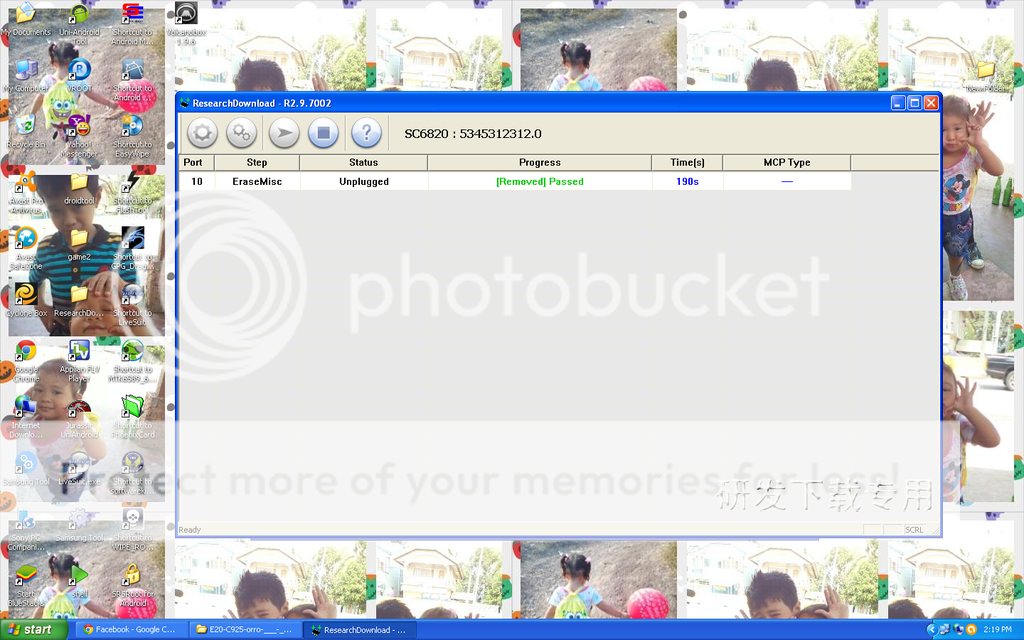Open the Help question mark icon

click(366, 133)
